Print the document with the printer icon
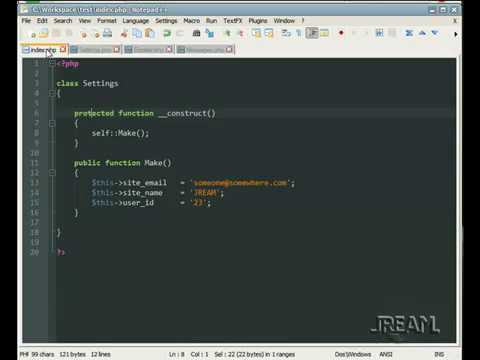The height and width of the screenshot is (360, 480). point(107,33)
